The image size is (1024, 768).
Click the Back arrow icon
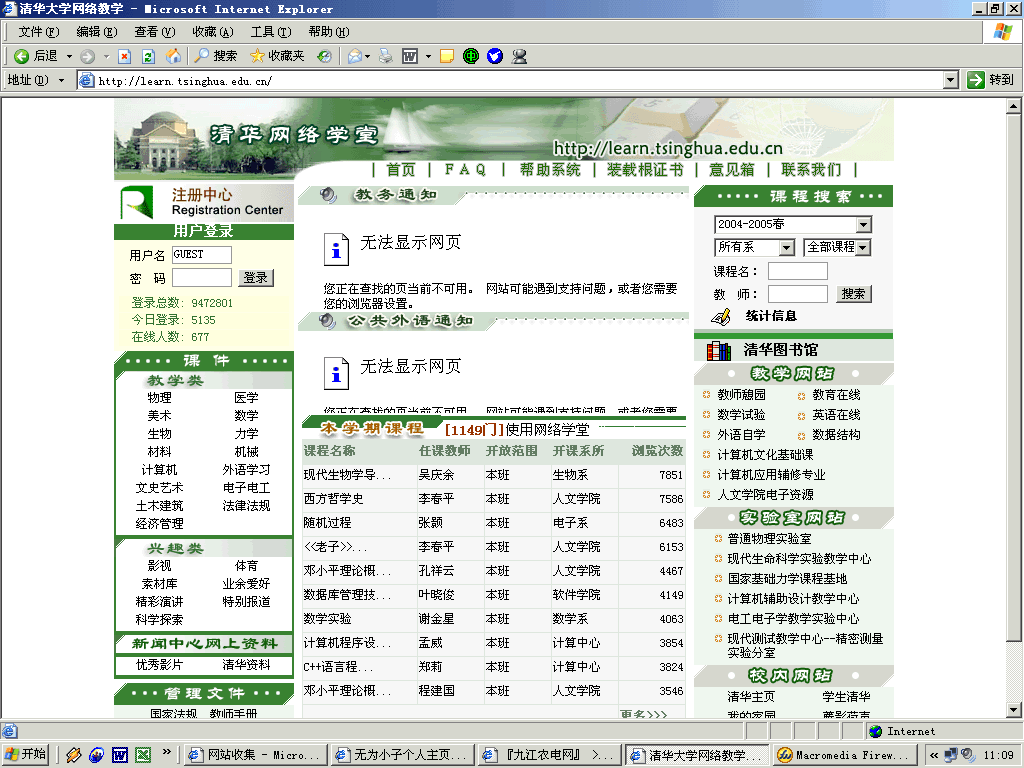pos(22,56)
